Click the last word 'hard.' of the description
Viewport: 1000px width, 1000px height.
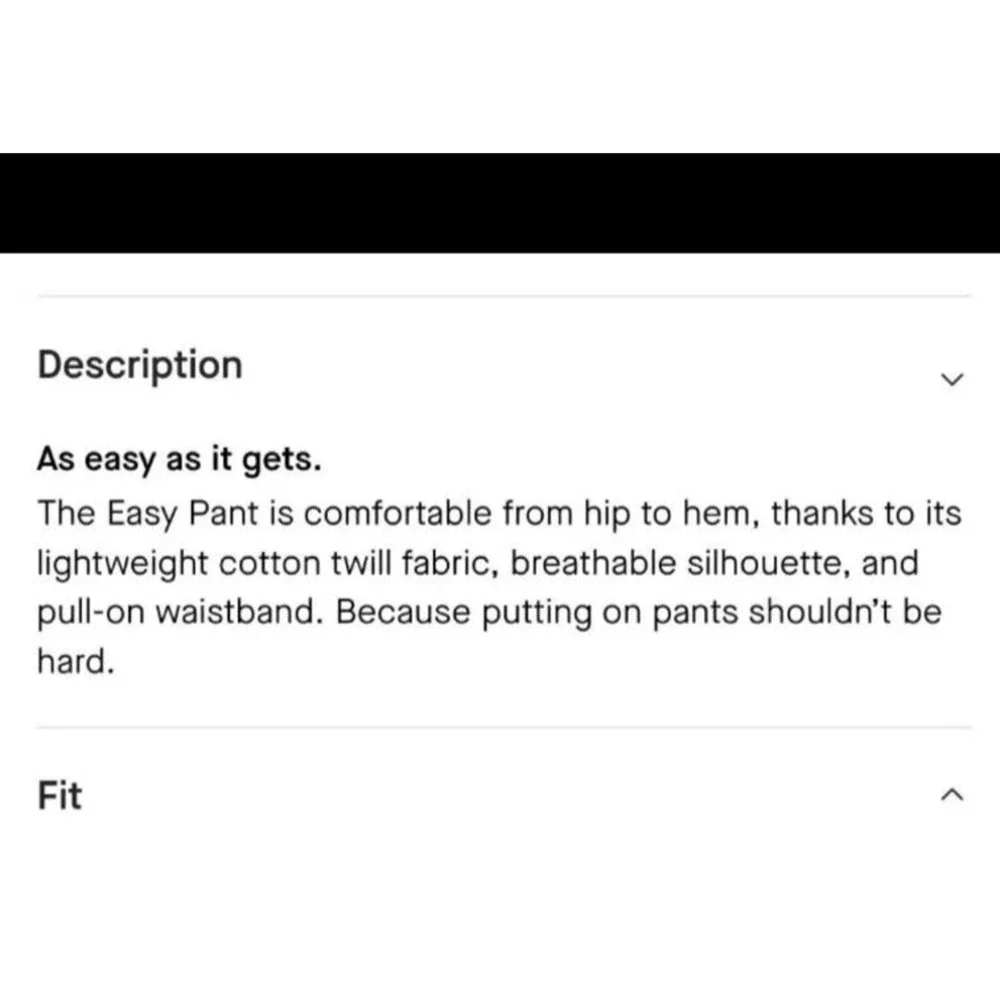pos(76,661)
